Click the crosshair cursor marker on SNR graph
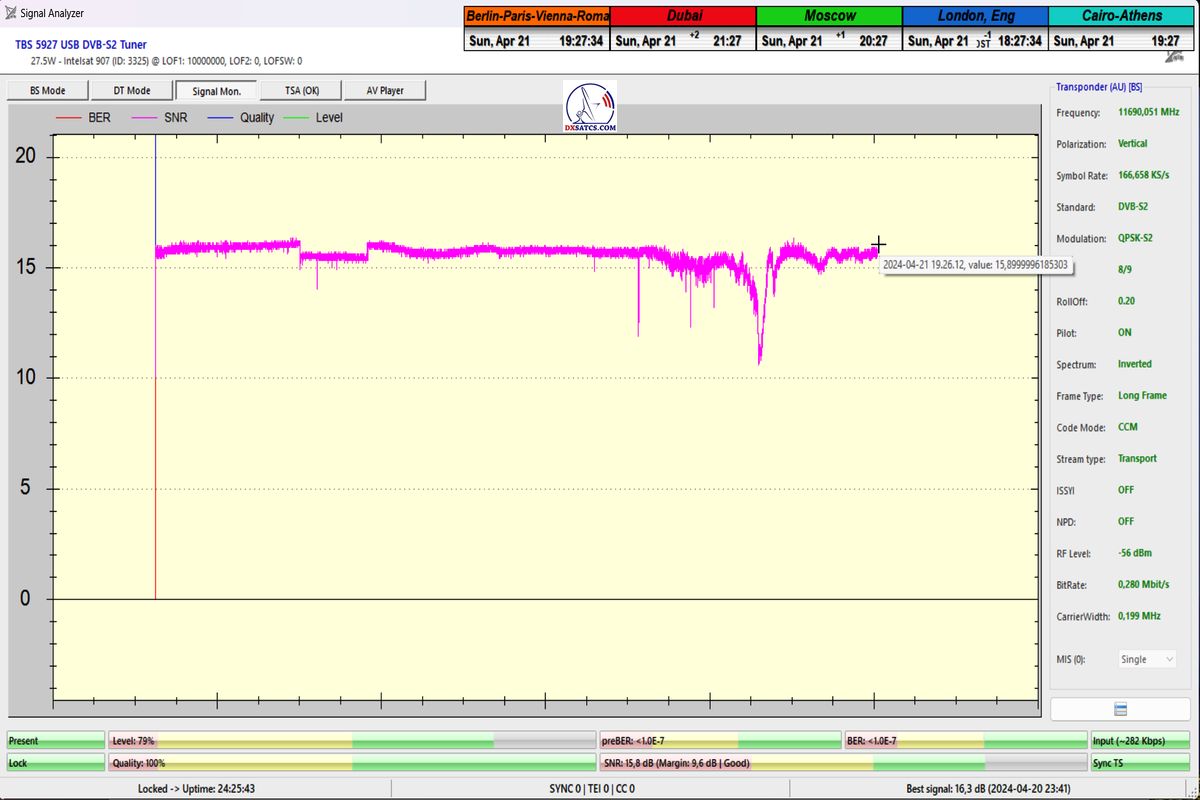The height and width of the screenshot is (800, 1200). (x=878, y=244)
